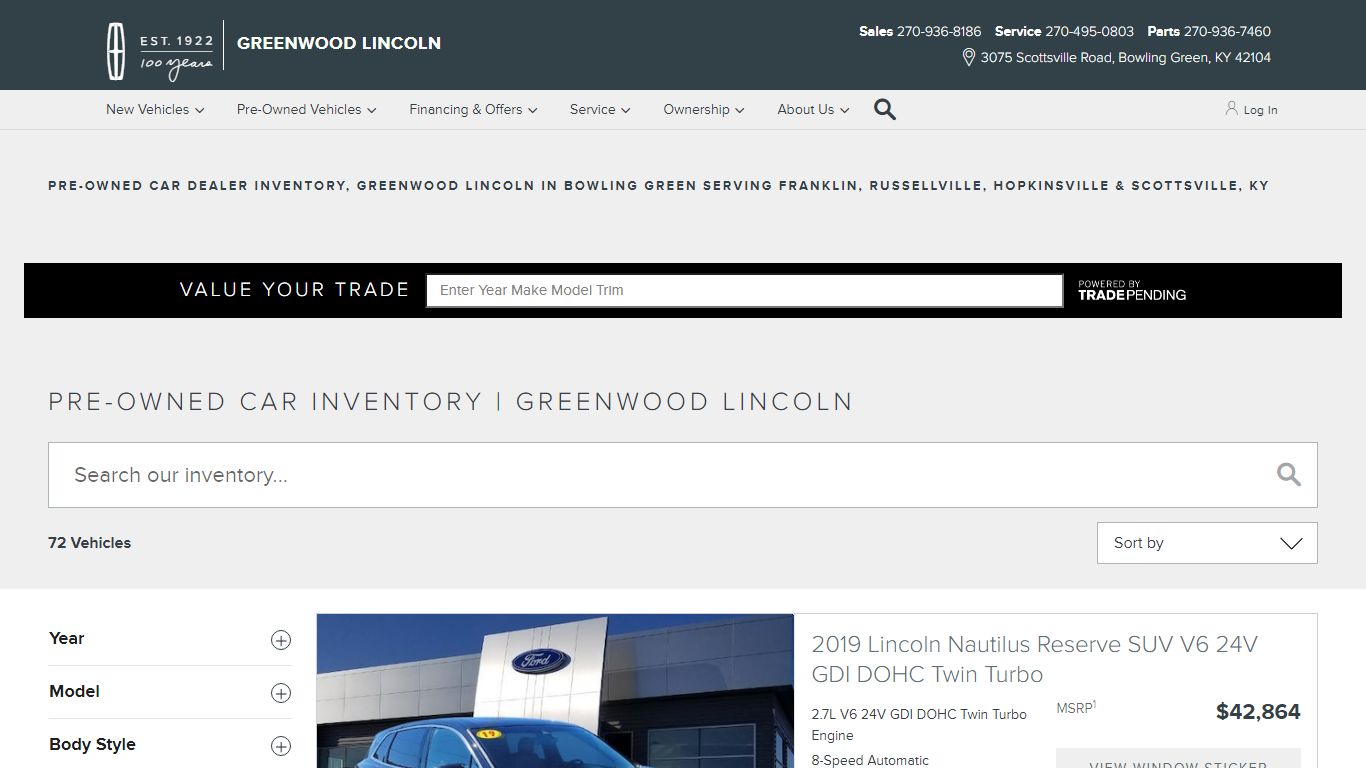Open the 3075 Scottsville Road address link

[x=1125, y=57]
